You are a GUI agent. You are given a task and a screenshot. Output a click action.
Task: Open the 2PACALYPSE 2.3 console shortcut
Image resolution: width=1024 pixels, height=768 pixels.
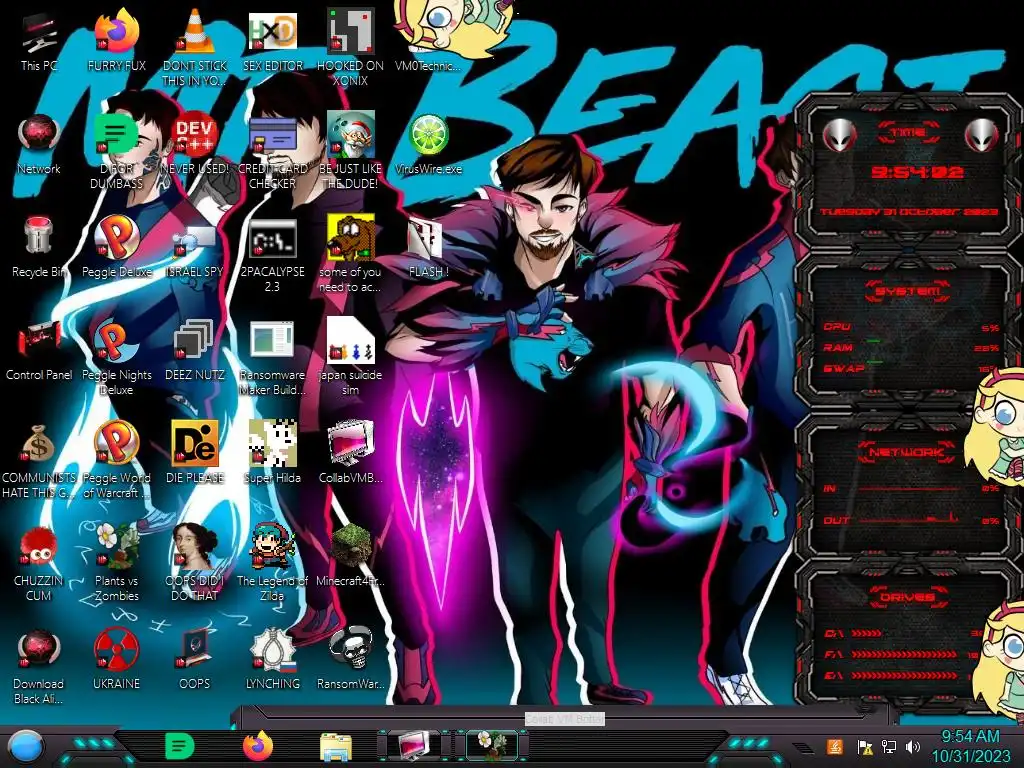(272, 238)
